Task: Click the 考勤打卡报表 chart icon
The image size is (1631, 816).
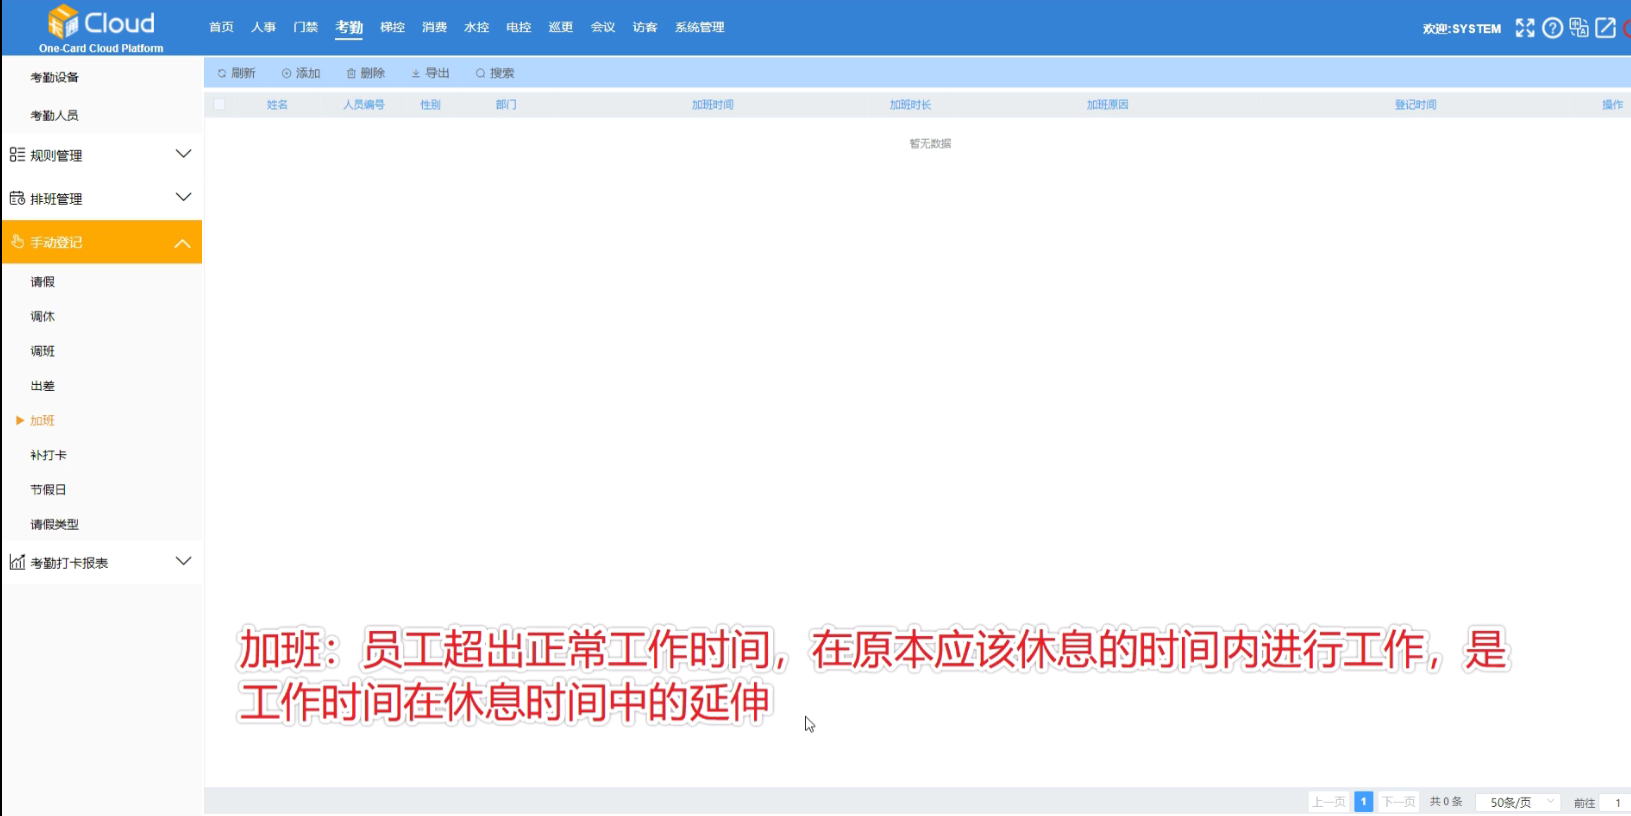Action: point(17,562)
